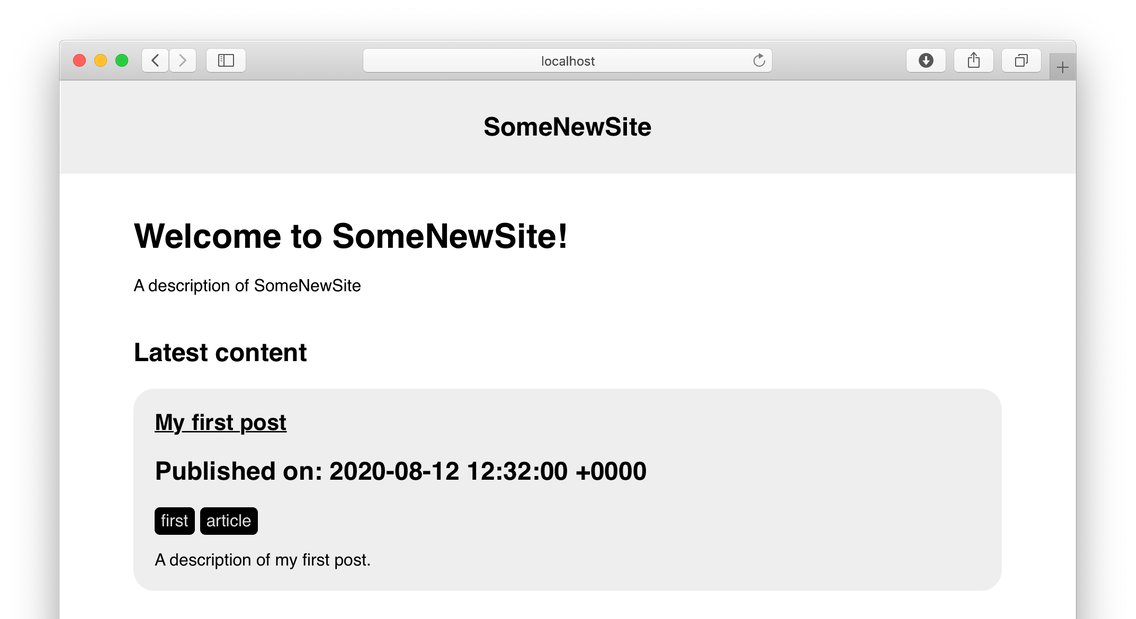The height and width of the screenshot is (619, 1136).
Task: Show the downloads list
Action: (x=926, y=61)
